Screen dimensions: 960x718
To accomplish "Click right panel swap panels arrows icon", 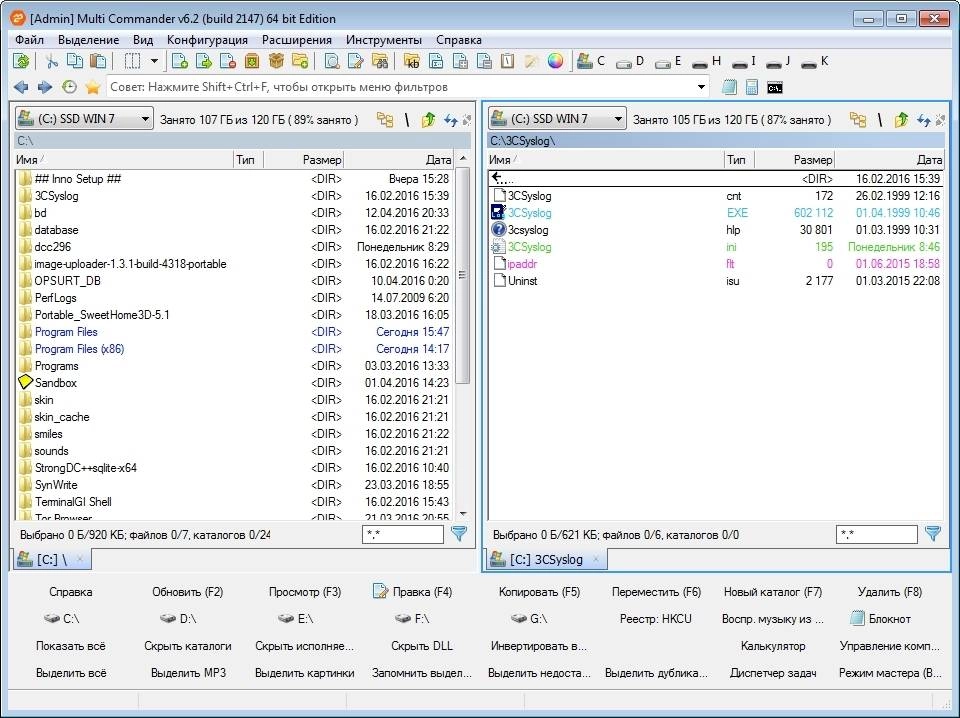I will (923, 120).
